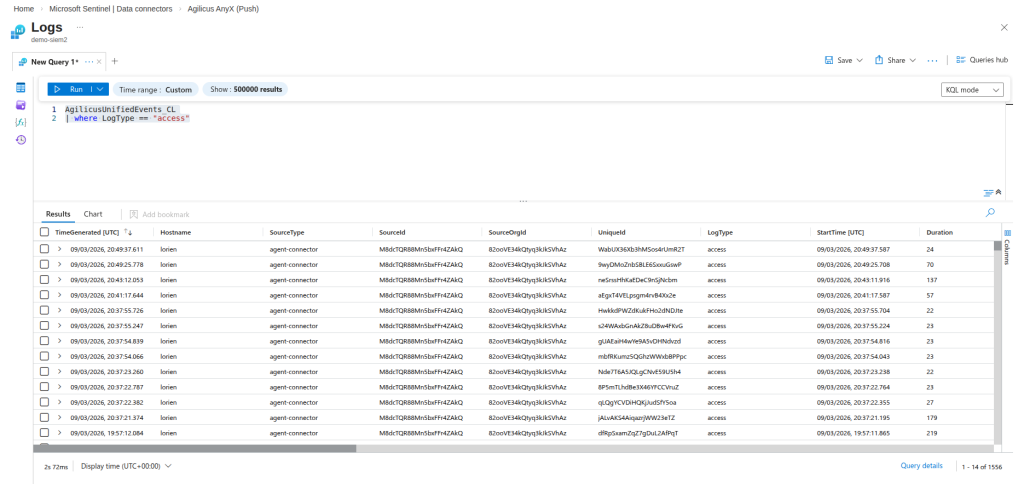Check the row at 20:37:55.247

click(x=44, y=325)
